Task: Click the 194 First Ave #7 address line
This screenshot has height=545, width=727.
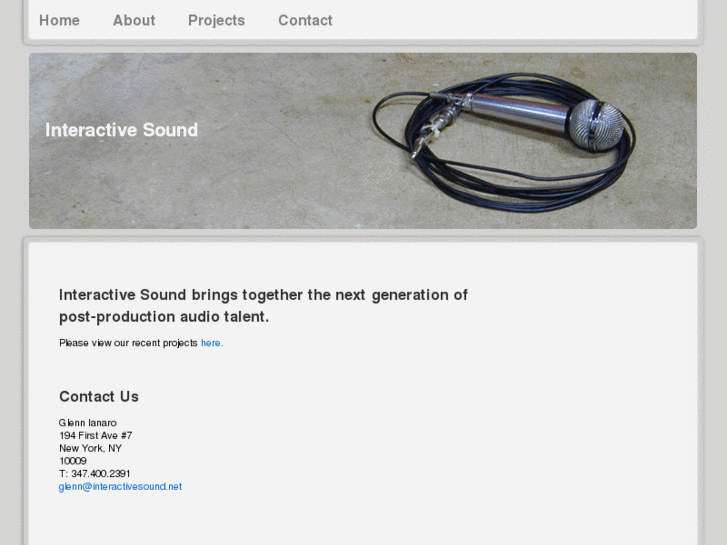Action: click(x=95, y=436)
